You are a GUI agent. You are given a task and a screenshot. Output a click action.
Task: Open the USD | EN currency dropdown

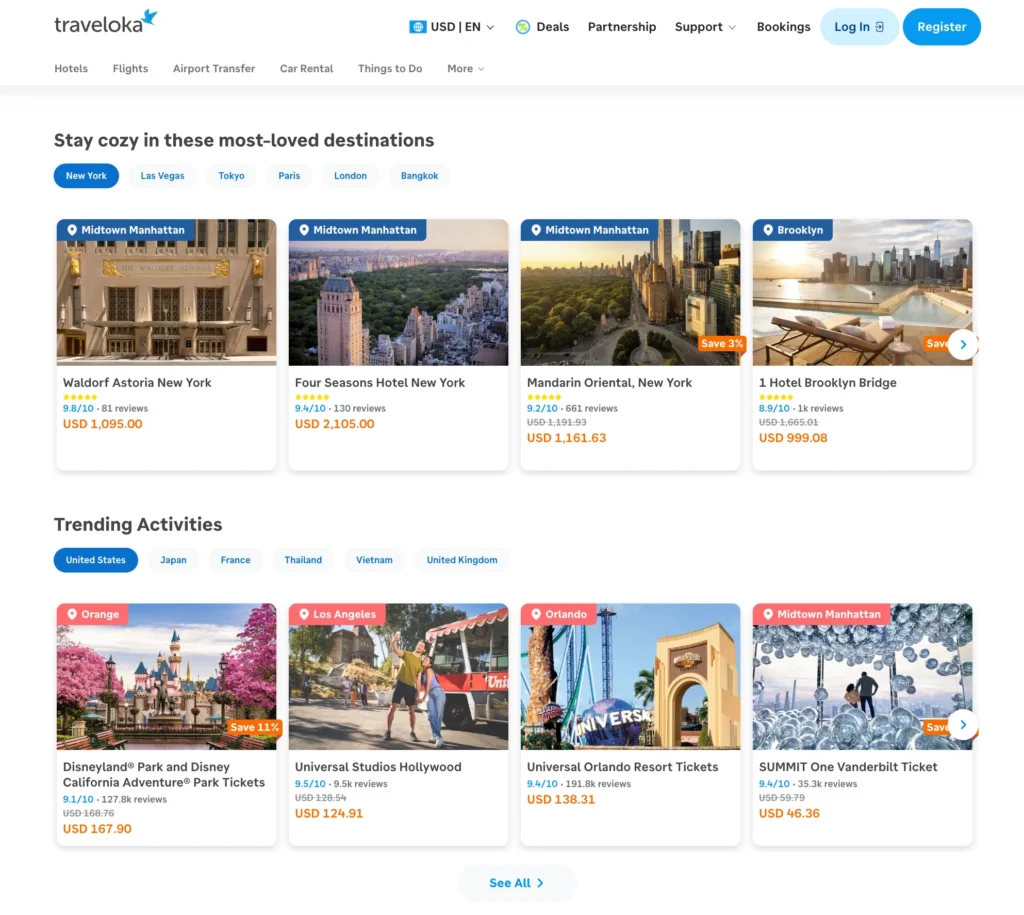click(452, 27)
